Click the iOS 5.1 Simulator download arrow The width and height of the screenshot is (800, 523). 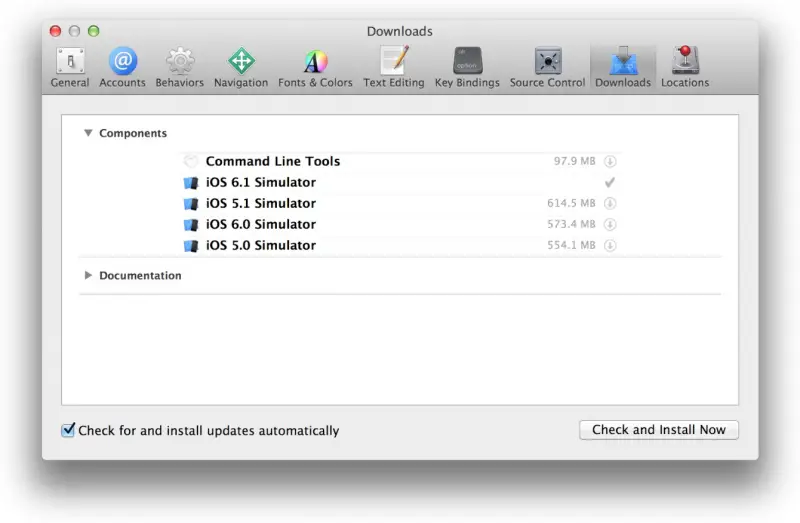(610, 203)
